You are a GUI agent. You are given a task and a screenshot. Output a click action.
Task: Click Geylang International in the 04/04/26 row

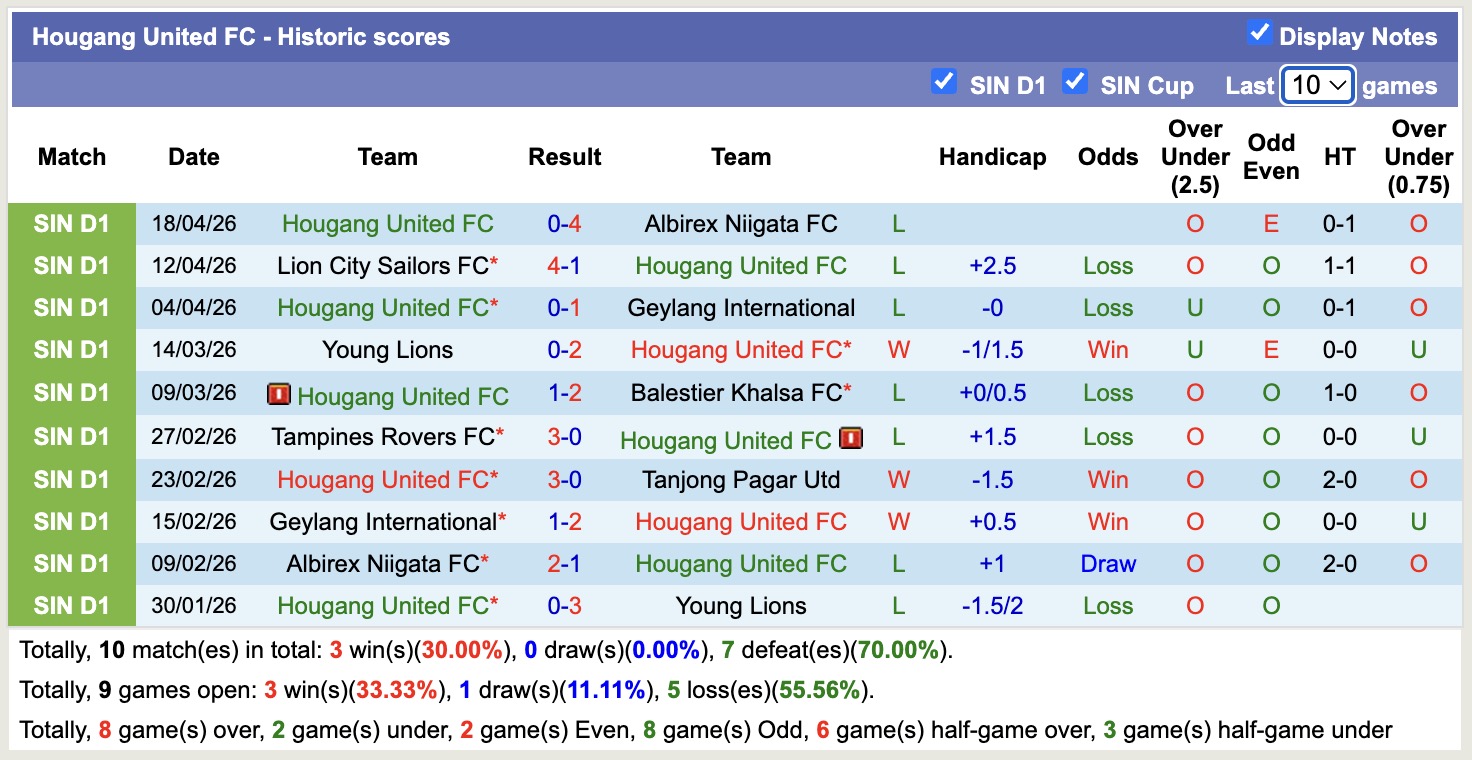click(x=741, y=307)
